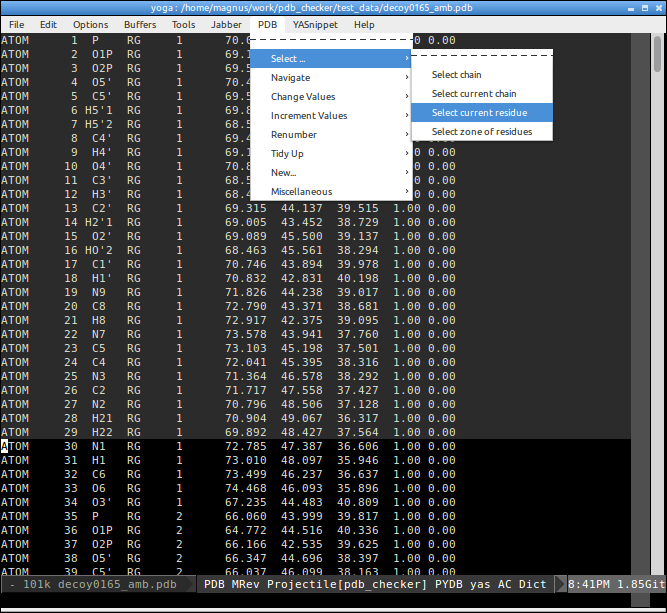Click the 101k buffer size indicator
The height and width of the screenshot is (613, 667).
pos(37,584)
